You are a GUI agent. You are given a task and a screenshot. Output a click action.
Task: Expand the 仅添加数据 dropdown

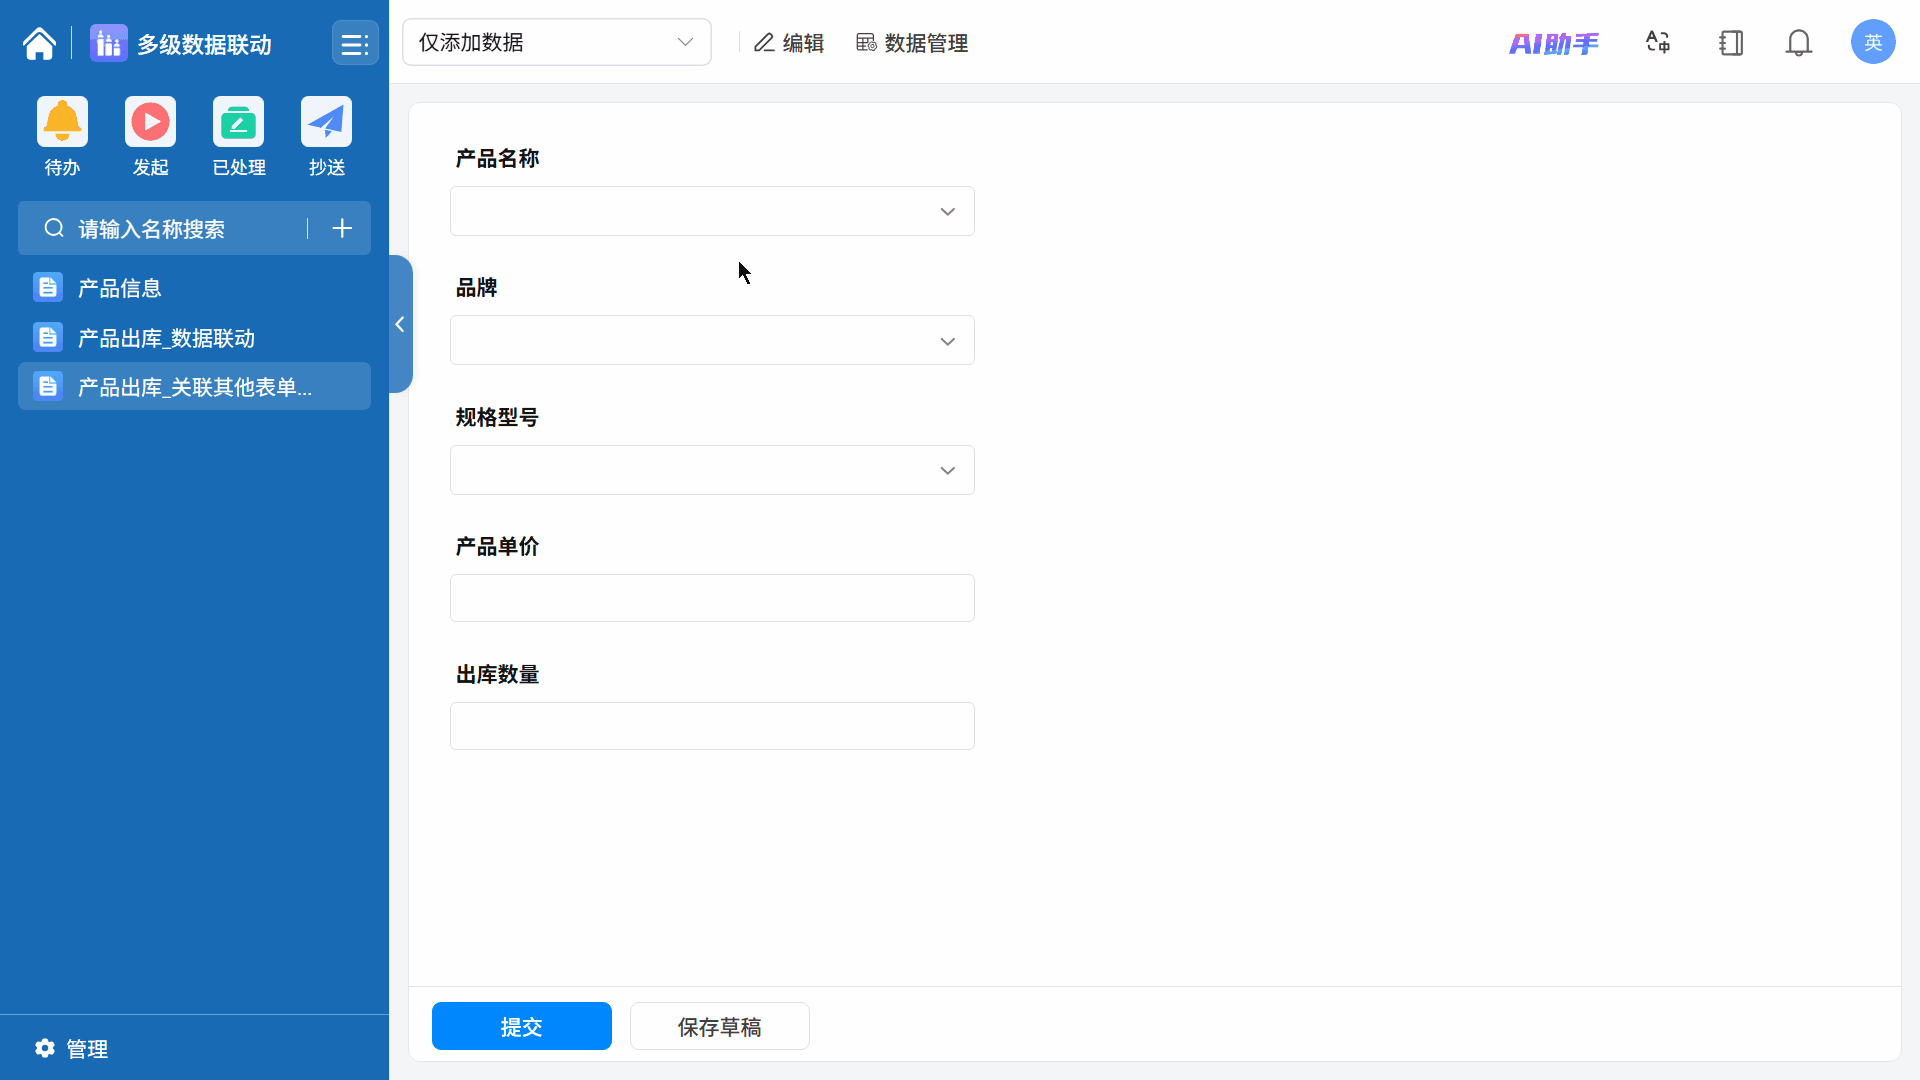[556, 42]
